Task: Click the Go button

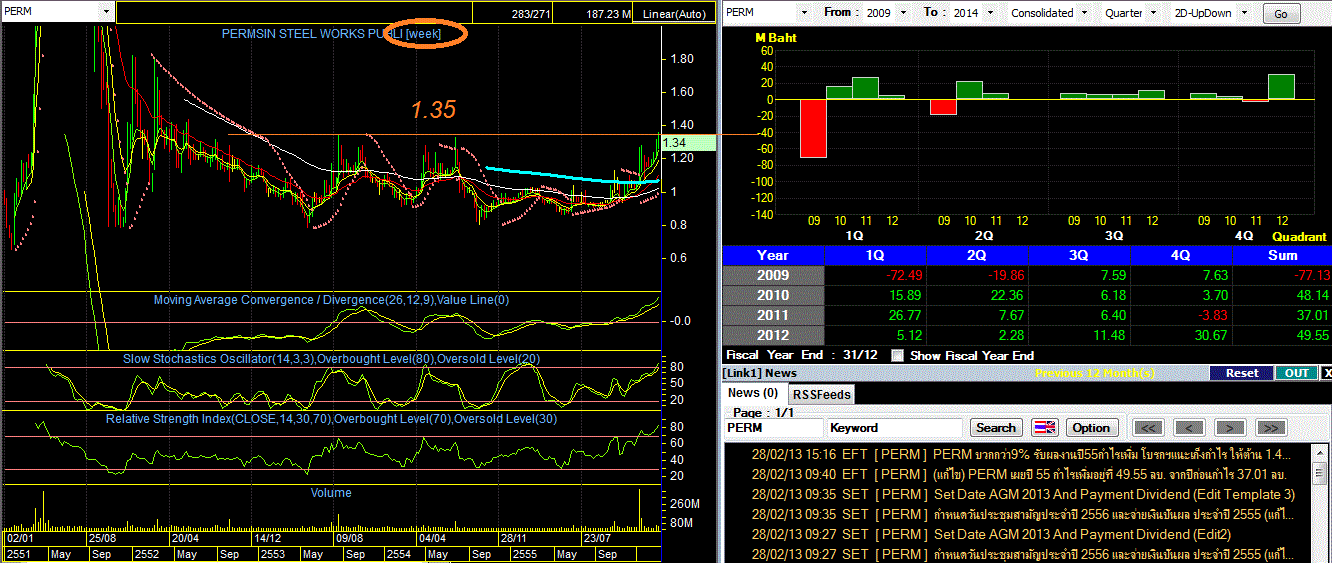Action: (1281, 14)
